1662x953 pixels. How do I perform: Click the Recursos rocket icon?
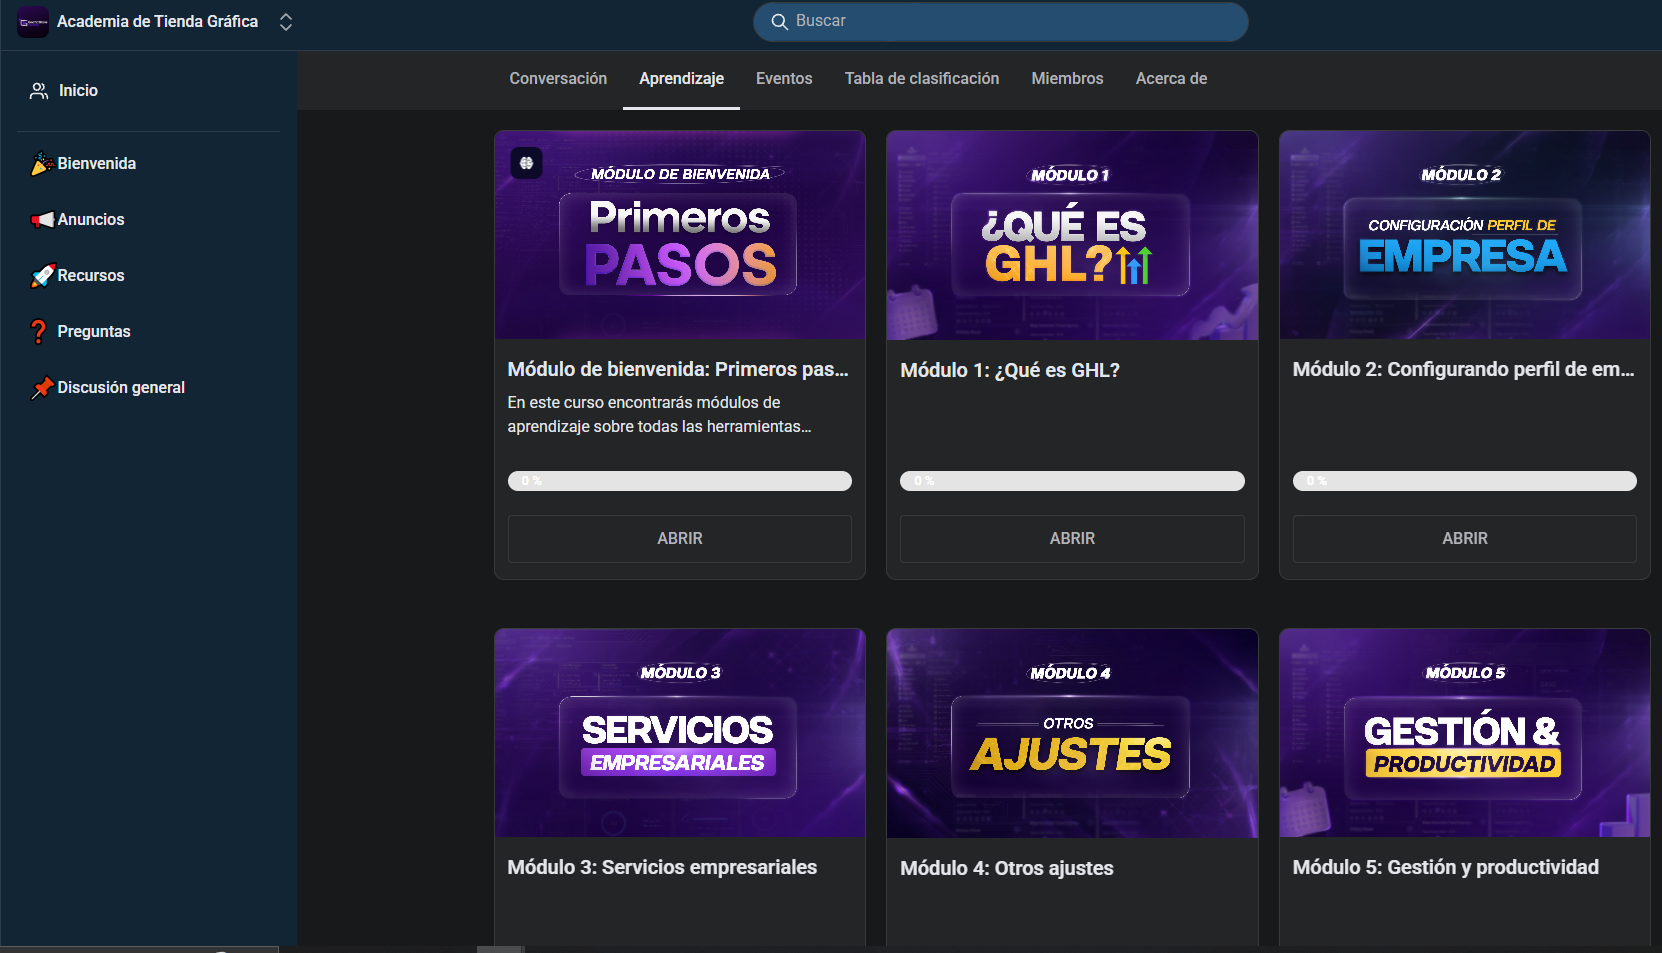pos(42,276)
